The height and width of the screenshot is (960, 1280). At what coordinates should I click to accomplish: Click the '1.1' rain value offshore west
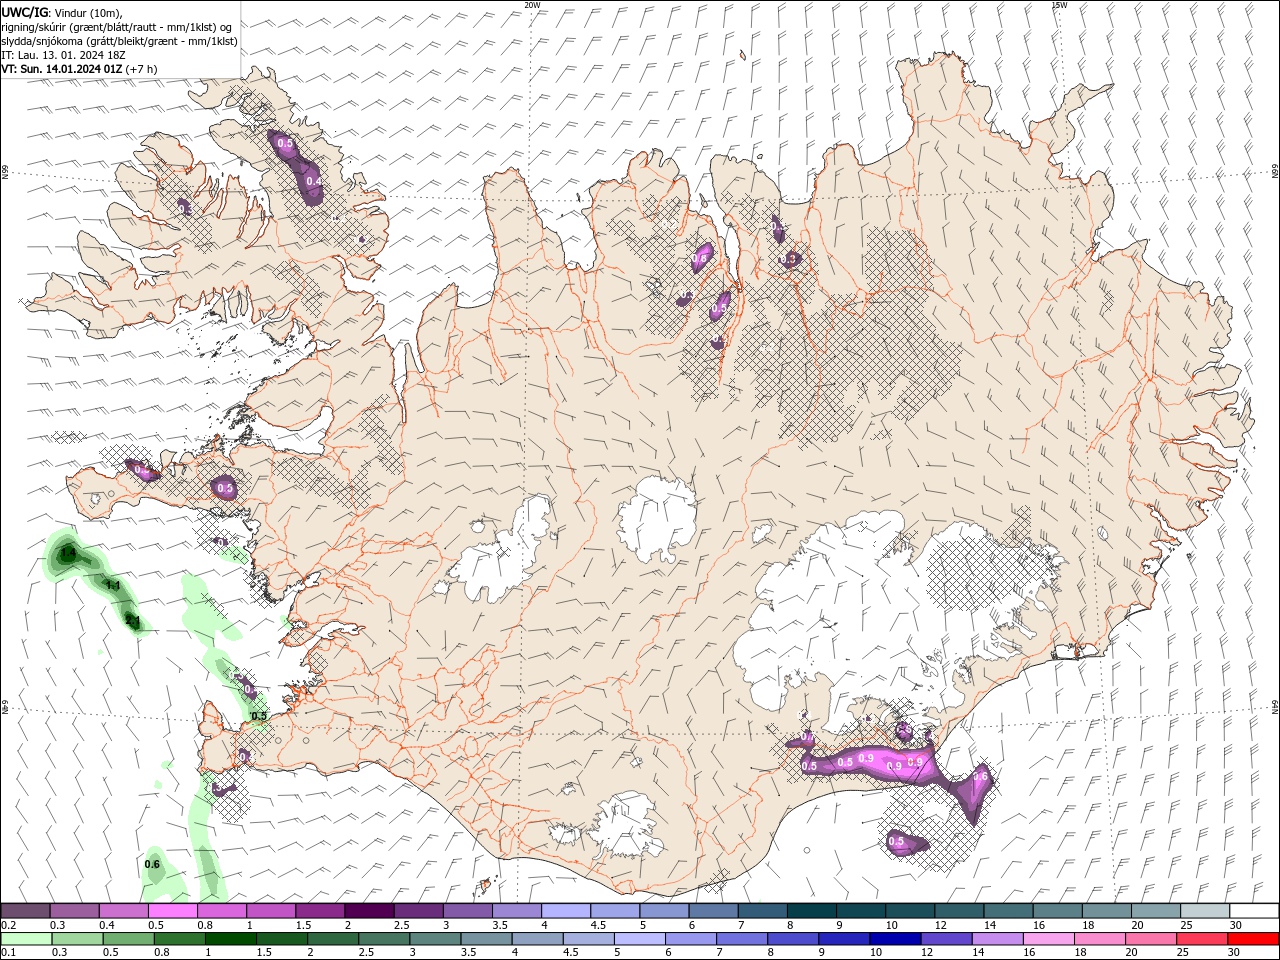pyautogui.click(x=113, y=586)
